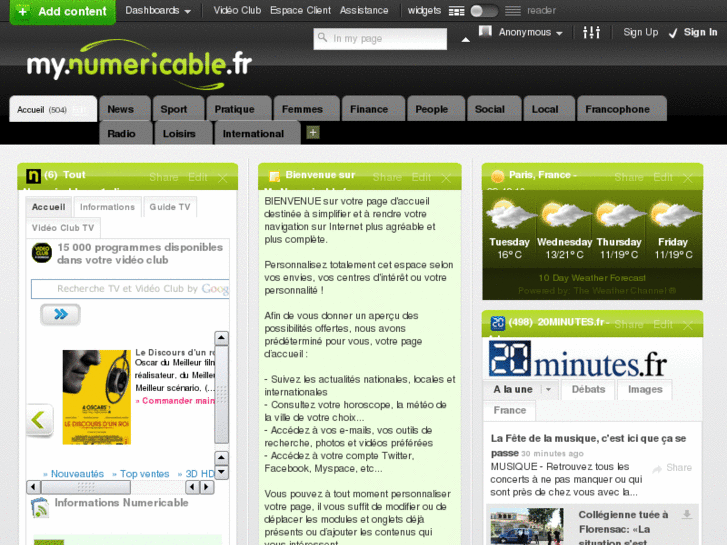Edit the Tout Numericable widget
This screenshot has height=545, width=727.
198,177
